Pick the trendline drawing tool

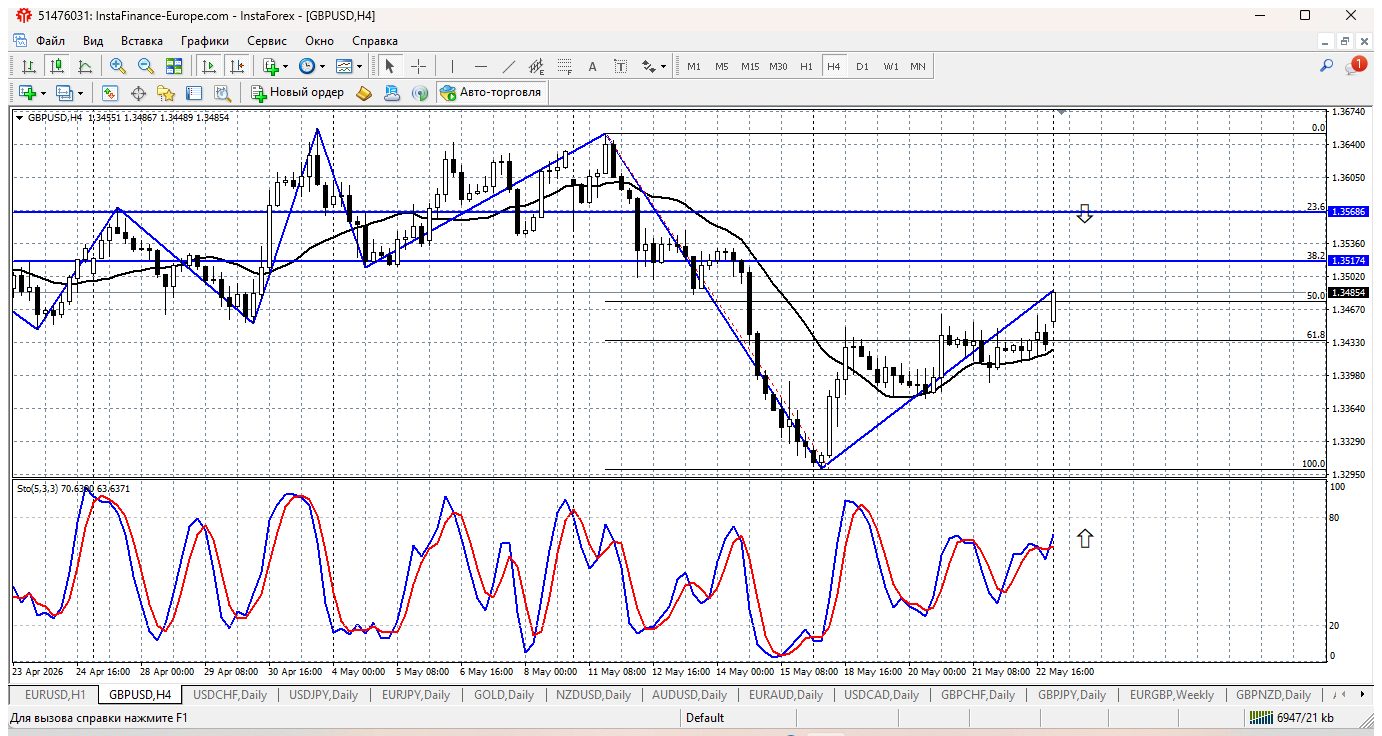508,66
